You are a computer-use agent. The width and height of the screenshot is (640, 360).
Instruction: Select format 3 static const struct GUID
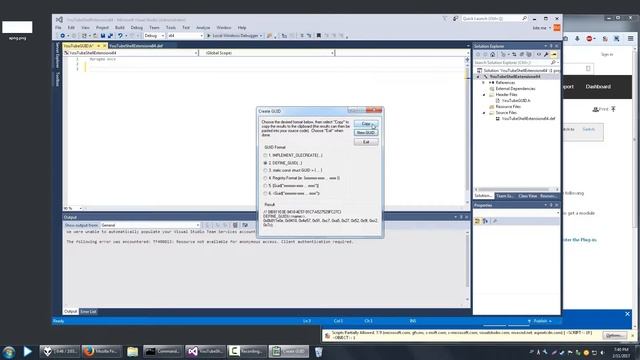[x=265, y=170]
